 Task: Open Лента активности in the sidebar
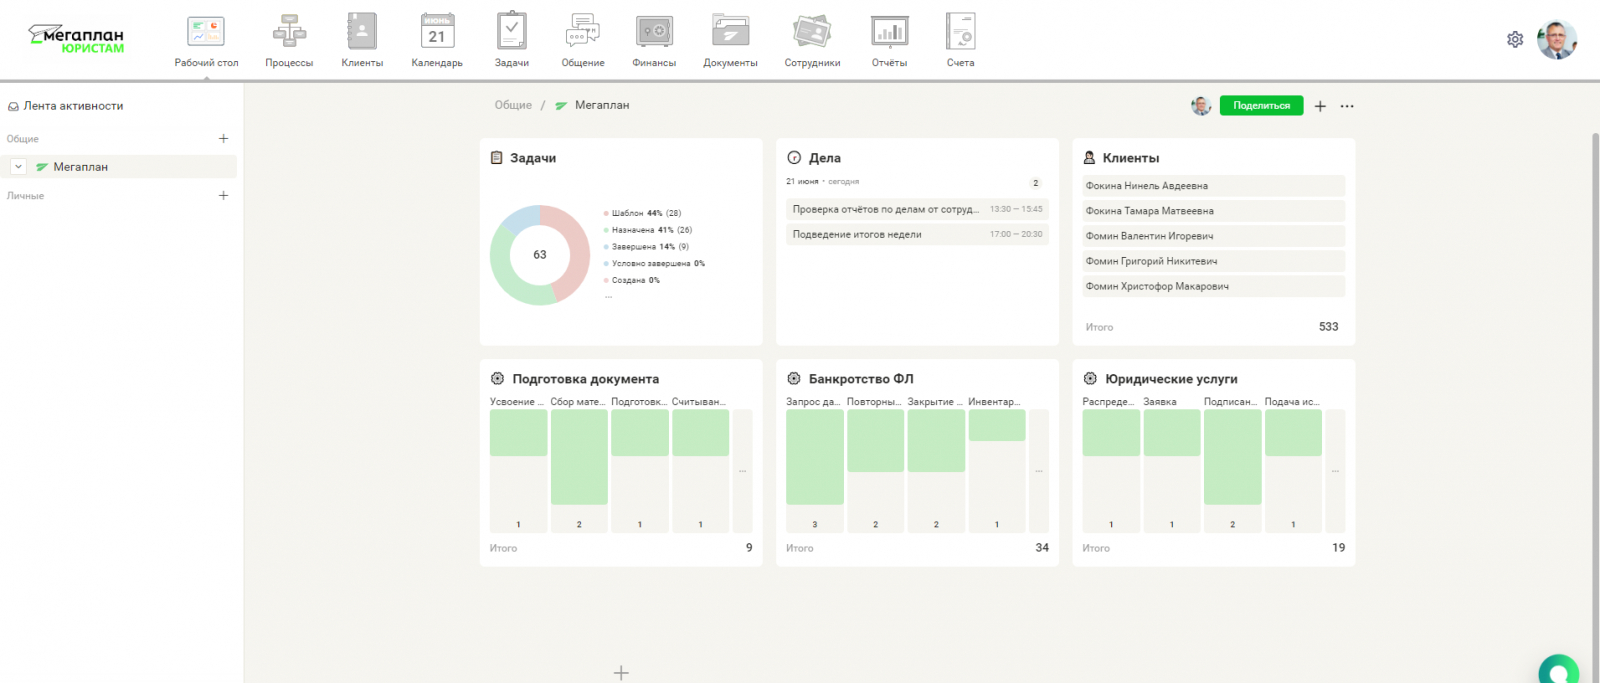pyautogui.click(x=73, y=106)
